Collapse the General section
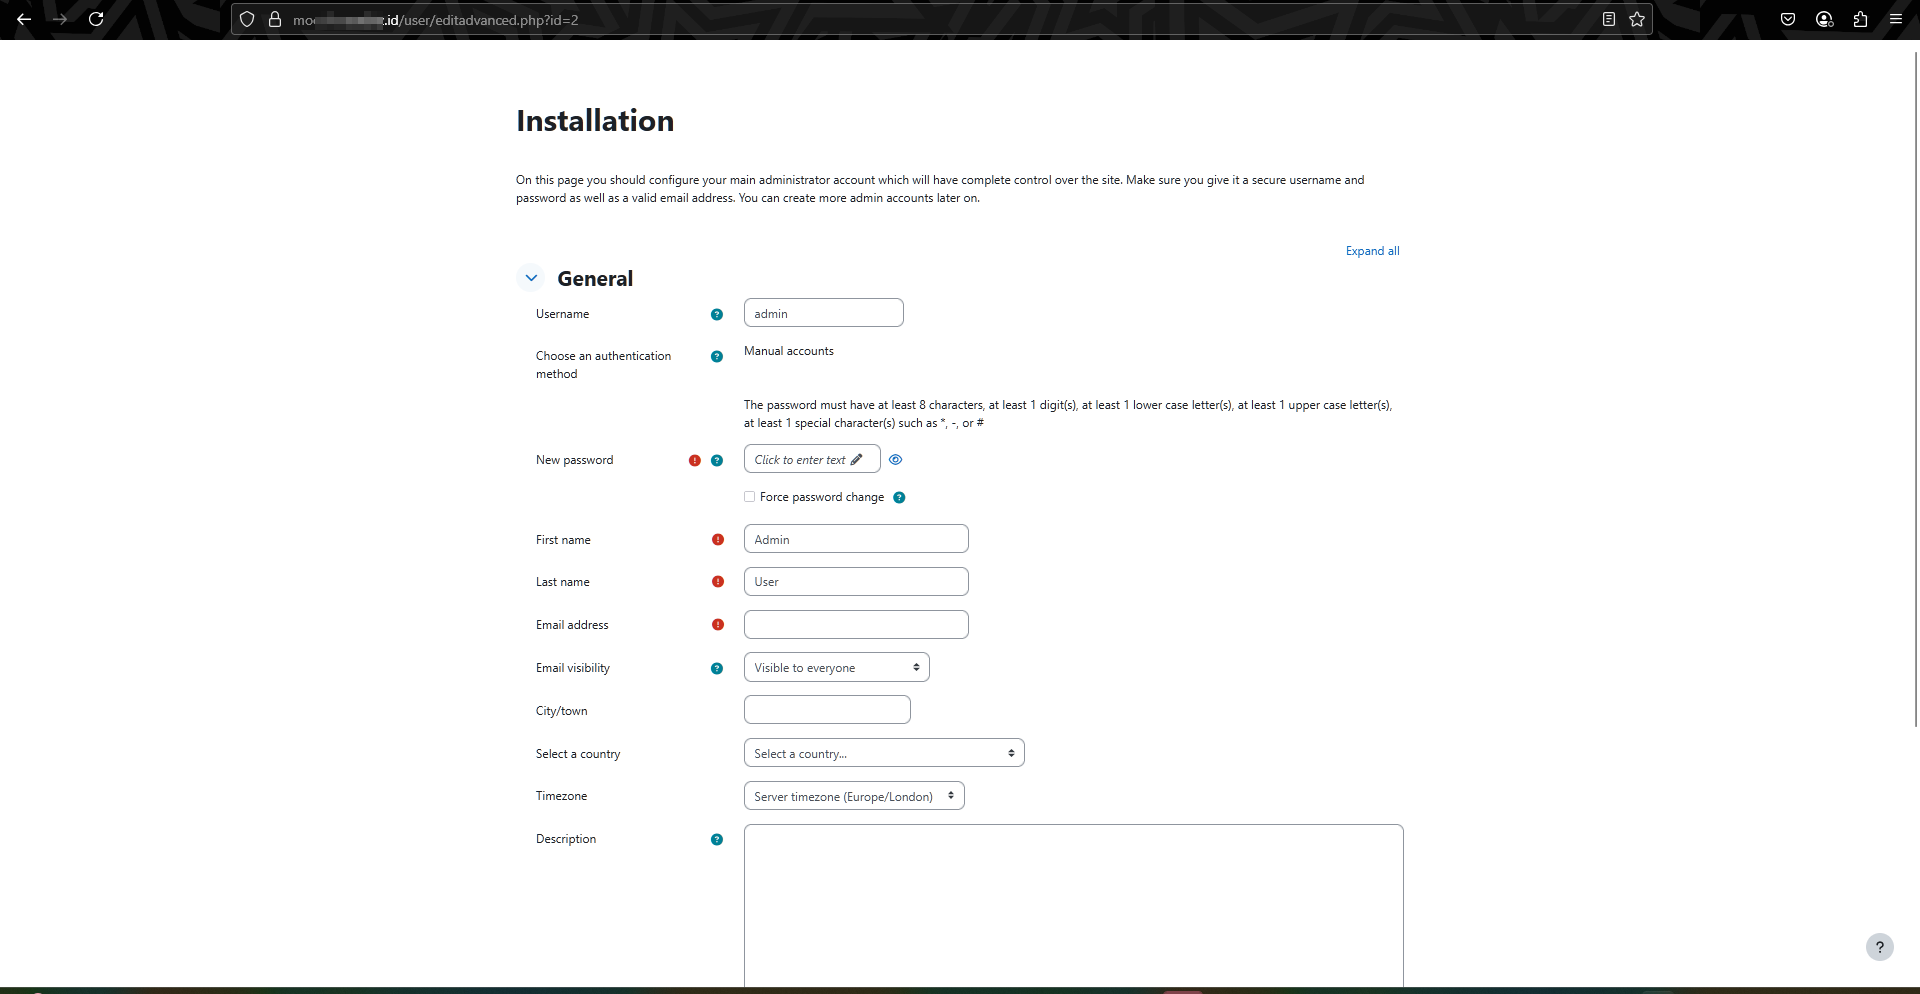Image resolution: width=1920 pixels, height=994 pixels. coord(531,278)
